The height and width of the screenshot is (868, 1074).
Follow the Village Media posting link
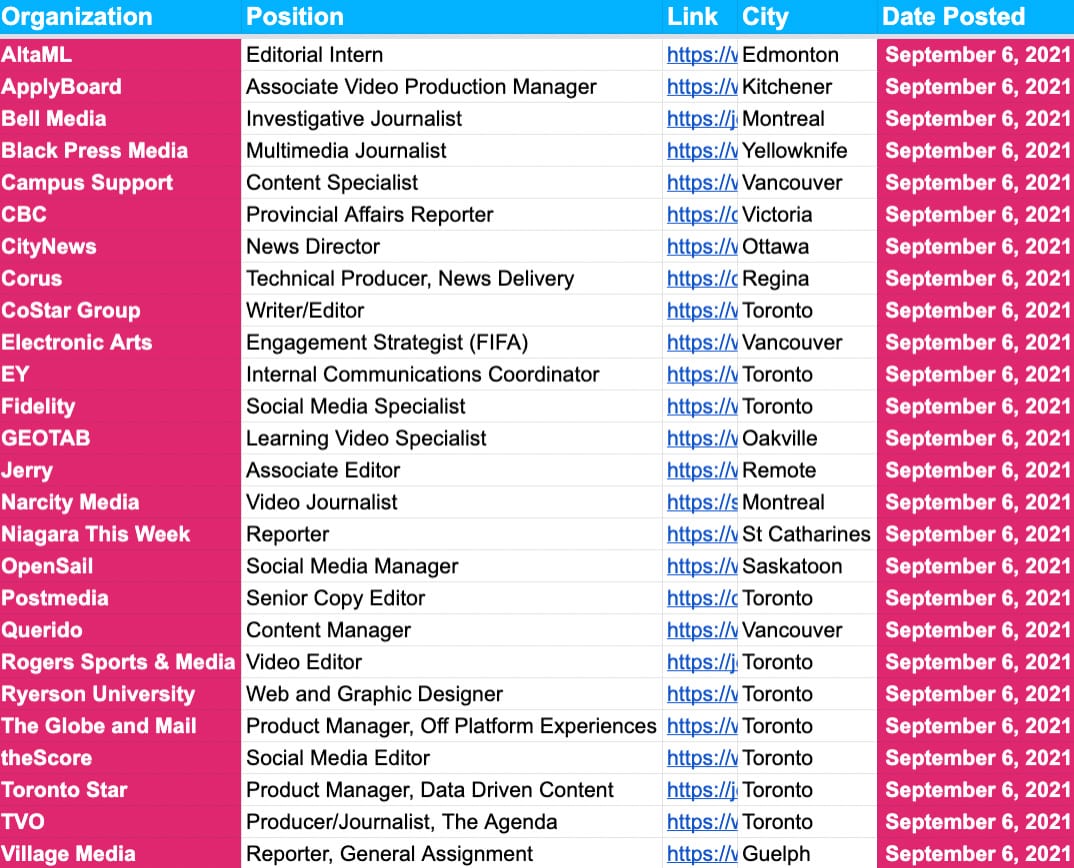pyautogui.click(x=701, y=854)
